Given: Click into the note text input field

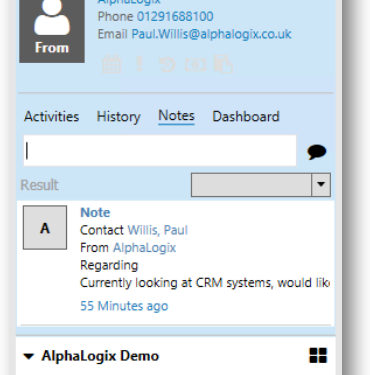Looking at the screenshot, I should [x=160, y=151].
